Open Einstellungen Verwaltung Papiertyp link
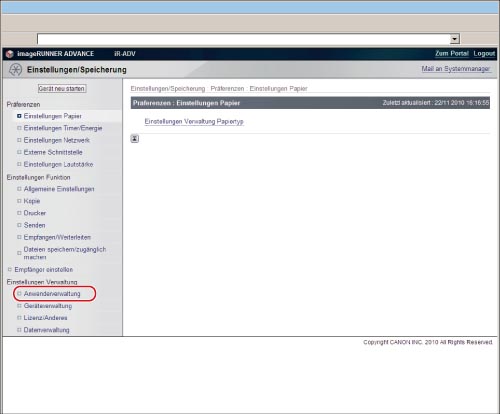The width and height of the screenshot is (500, 414). click(x=194, y=122)
